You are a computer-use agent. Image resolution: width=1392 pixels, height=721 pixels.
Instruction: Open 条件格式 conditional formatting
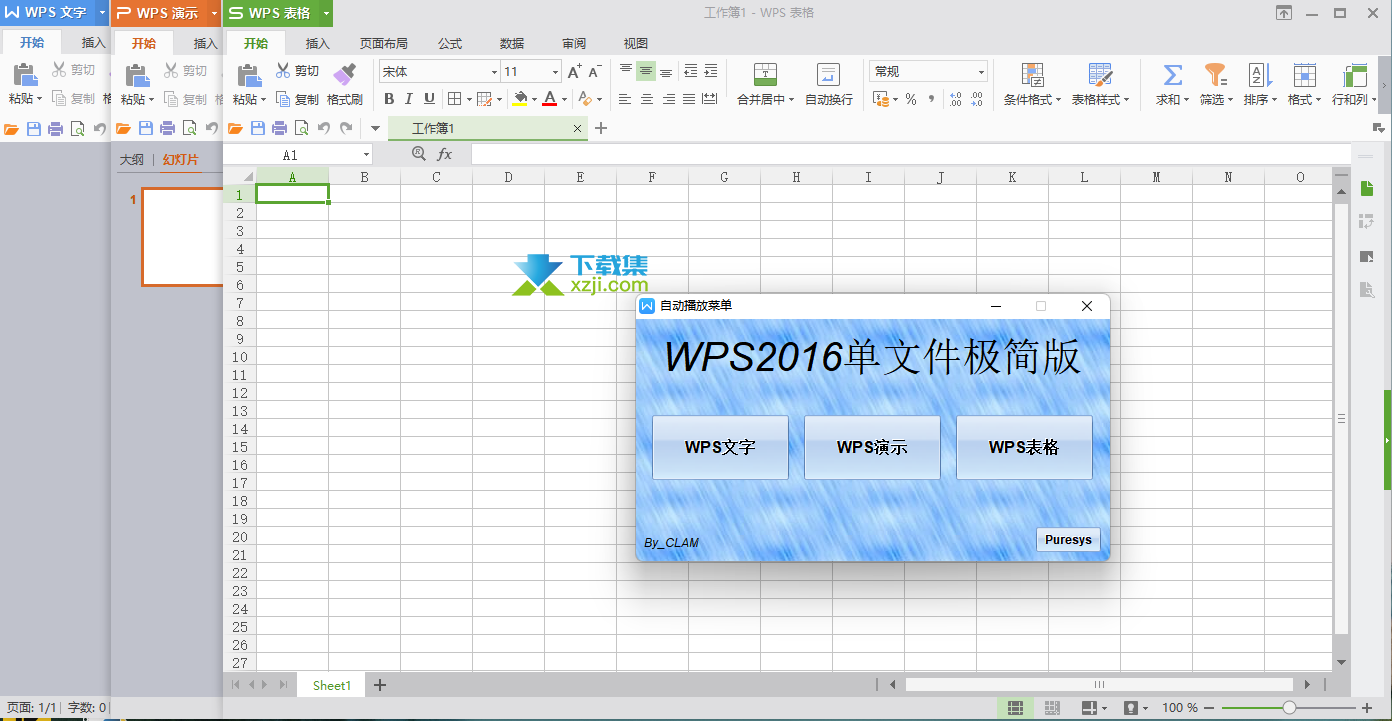[1032, 85]
